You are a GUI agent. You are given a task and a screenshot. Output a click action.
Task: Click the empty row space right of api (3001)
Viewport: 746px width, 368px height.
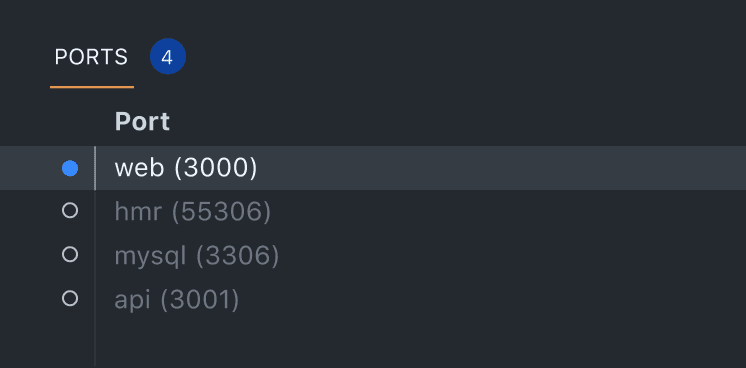point(492,299)
